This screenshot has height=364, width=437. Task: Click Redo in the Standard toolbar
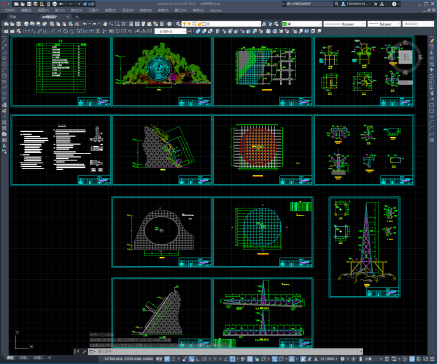pos(94,24)
